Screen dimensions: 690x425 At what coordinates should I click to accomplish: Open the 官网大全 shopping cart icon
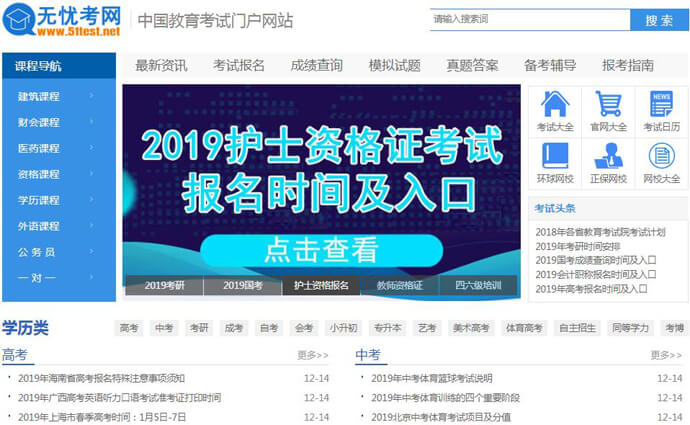click(608, 105)
